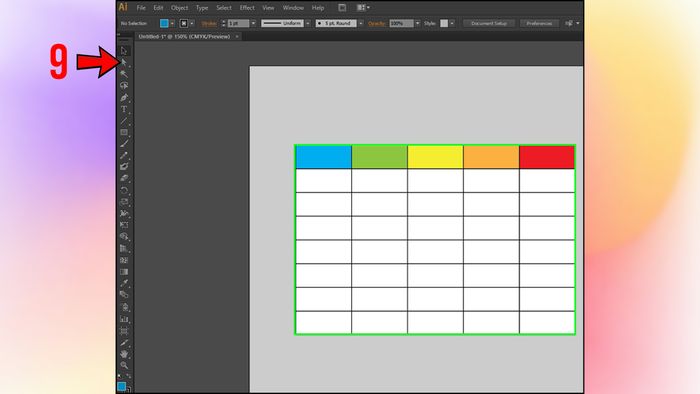Open the Opacity panel link
The width and height of the screenshot is (700, 394).
point(377,23)
